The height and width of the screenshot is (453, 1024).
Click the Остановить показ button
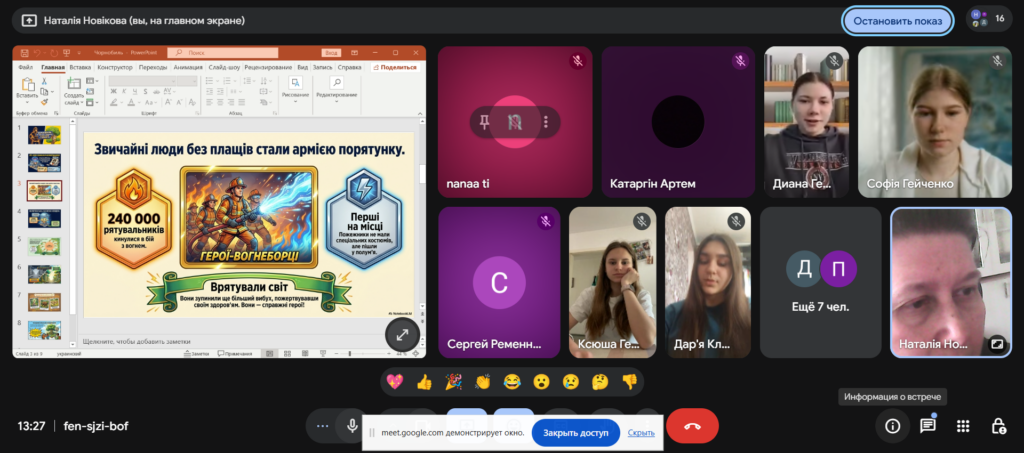896,20
